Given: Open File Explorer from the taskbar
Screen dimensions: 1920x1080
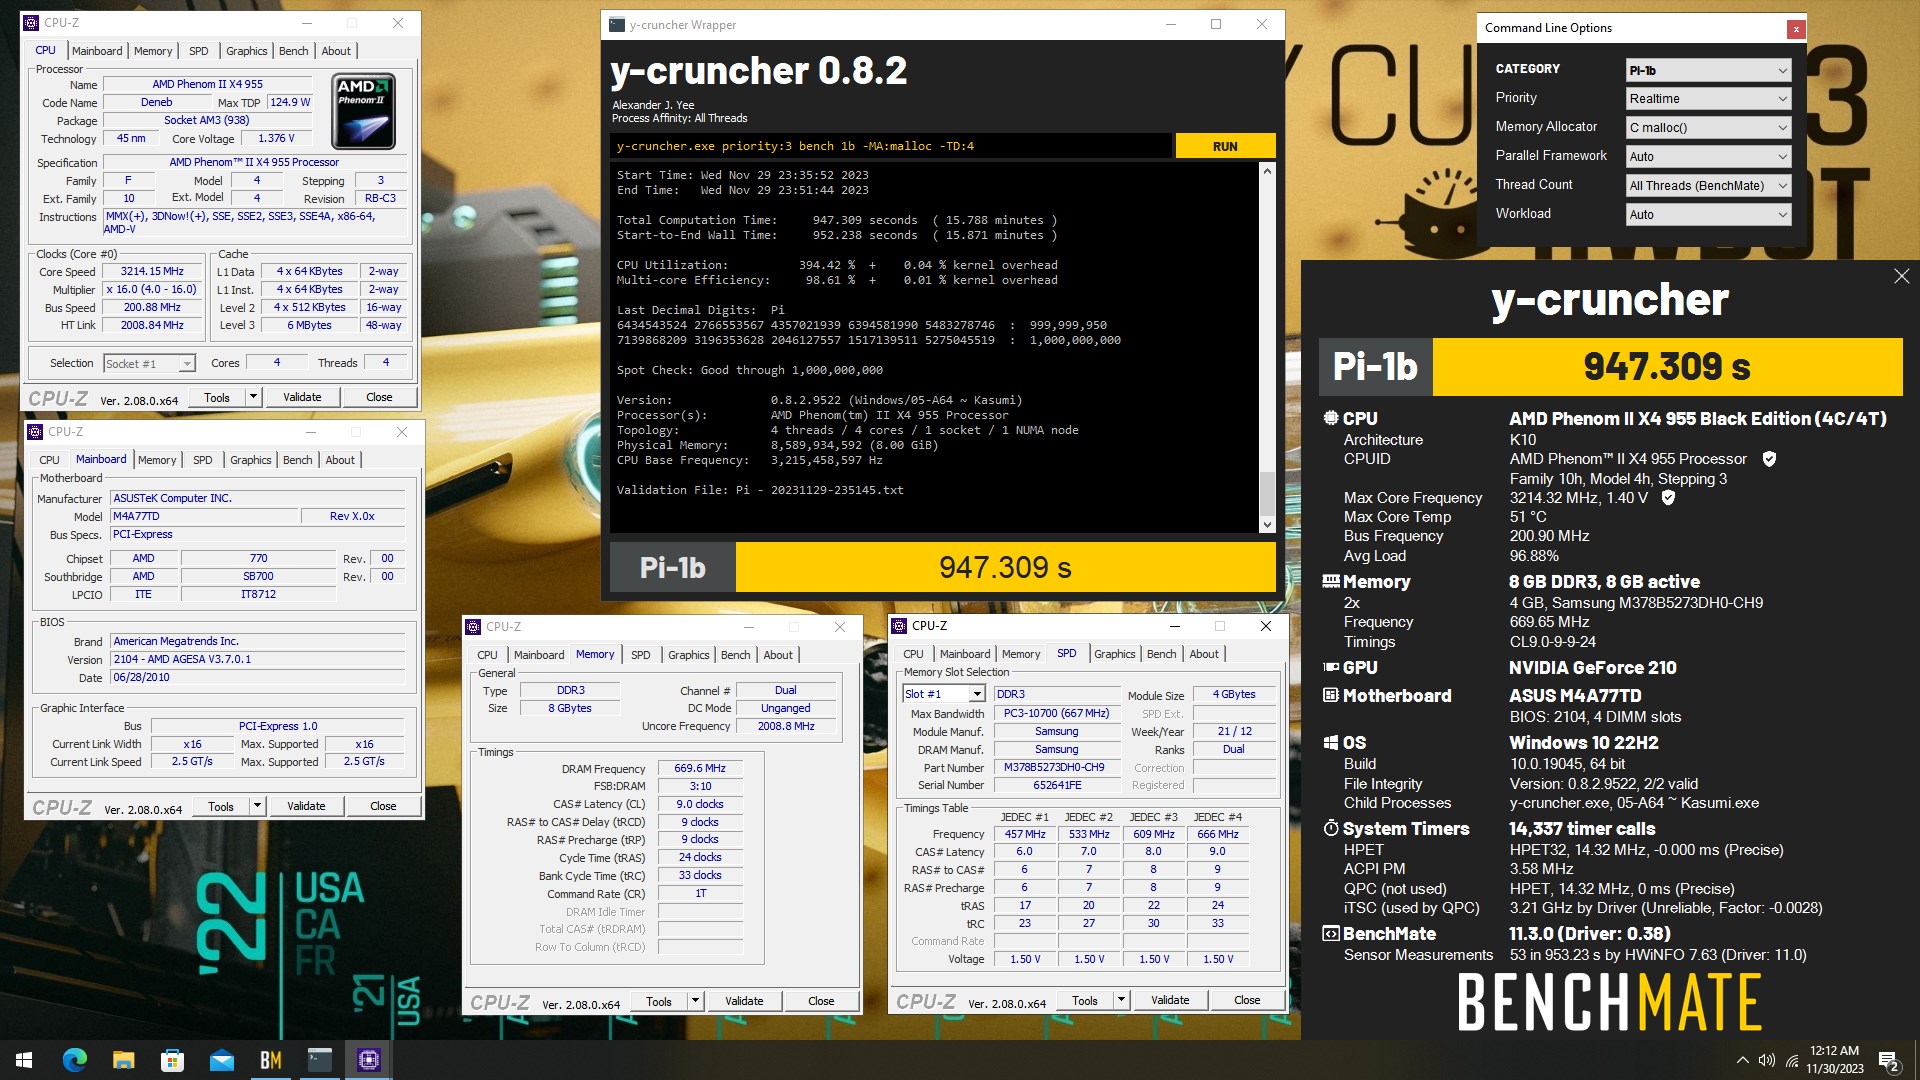Looking at the screenshot, I should pyautogui.click(x=124, y=1060).
